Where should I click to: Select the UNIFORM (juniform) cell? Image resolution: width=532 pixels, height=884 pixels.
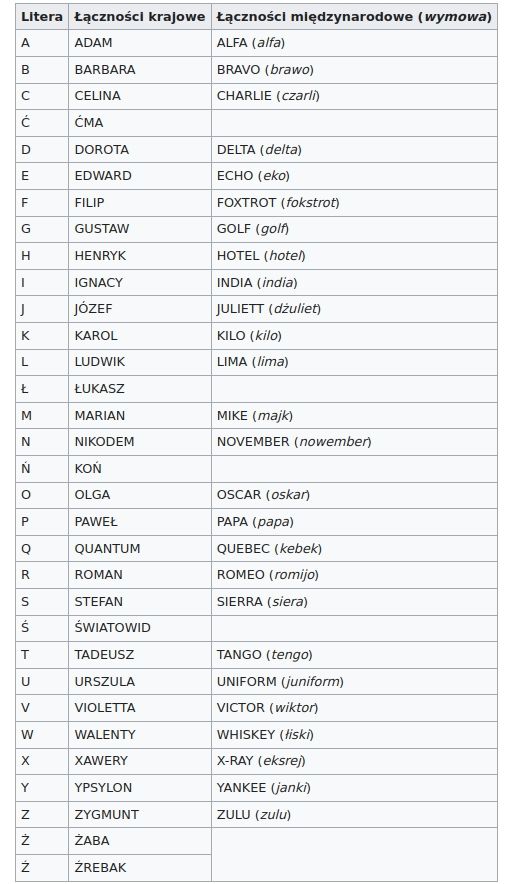[354, 681]
